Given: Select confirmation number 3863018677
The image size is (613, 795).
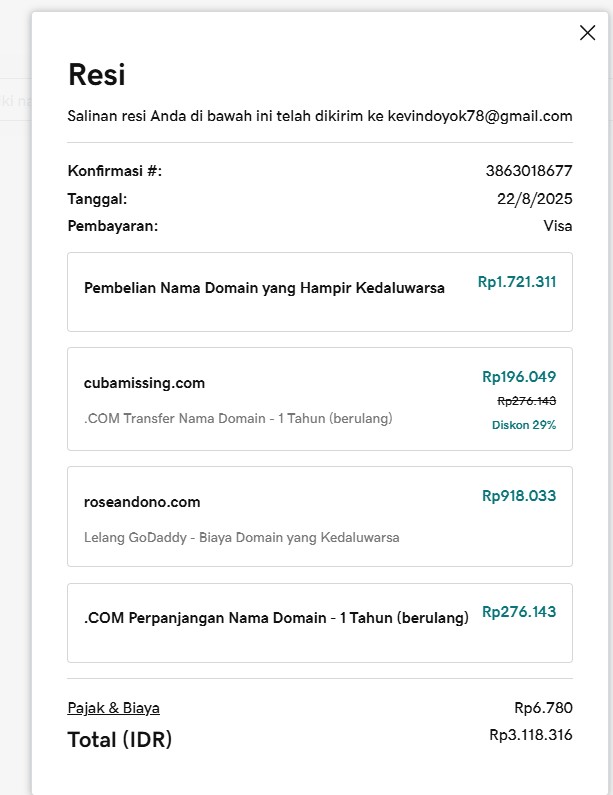Looking at the screenshot, I should point(529,171).
